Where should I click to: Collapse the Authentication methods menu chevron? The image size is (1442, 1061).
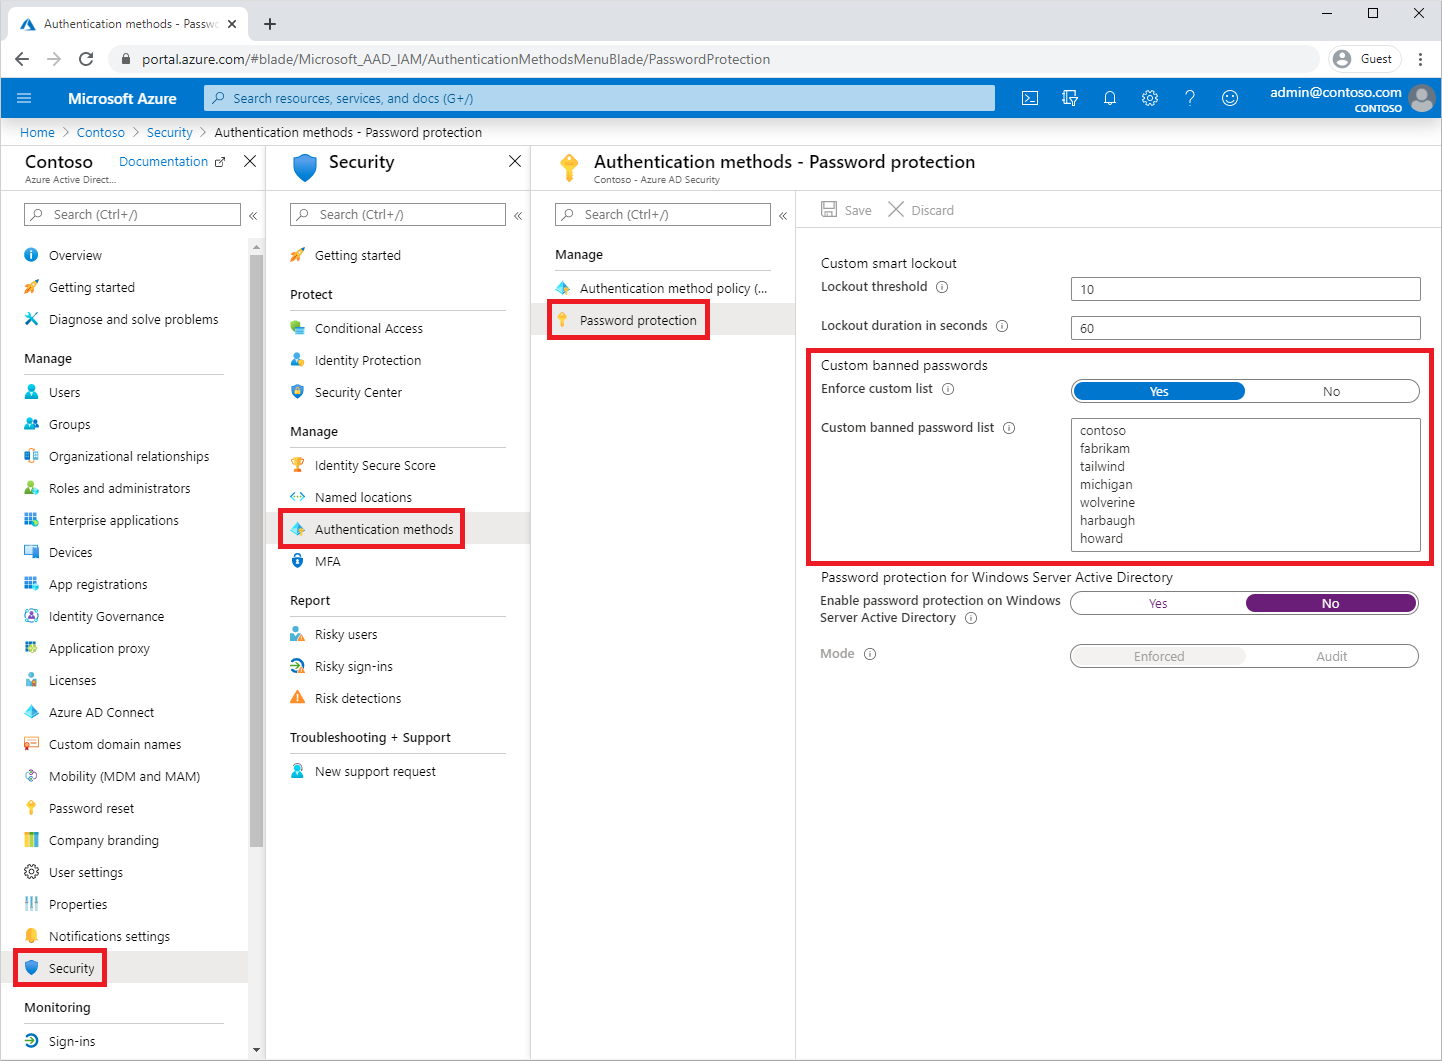coord(783,215)
